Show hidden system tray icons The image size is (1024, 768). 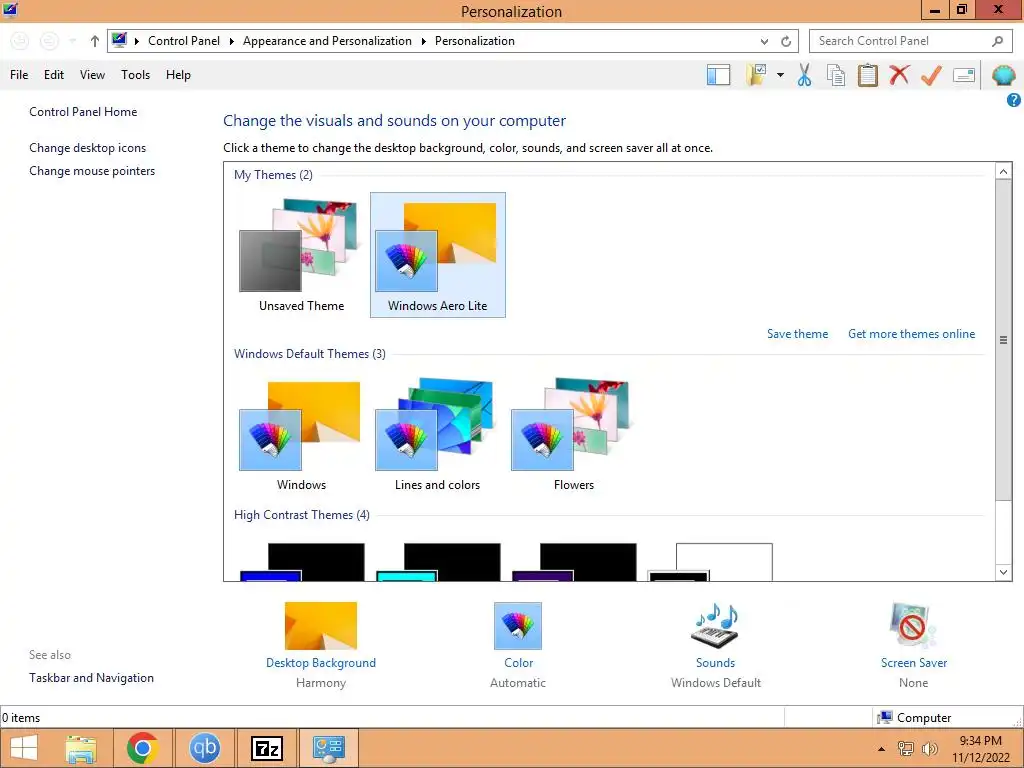[x=882, y=749]
